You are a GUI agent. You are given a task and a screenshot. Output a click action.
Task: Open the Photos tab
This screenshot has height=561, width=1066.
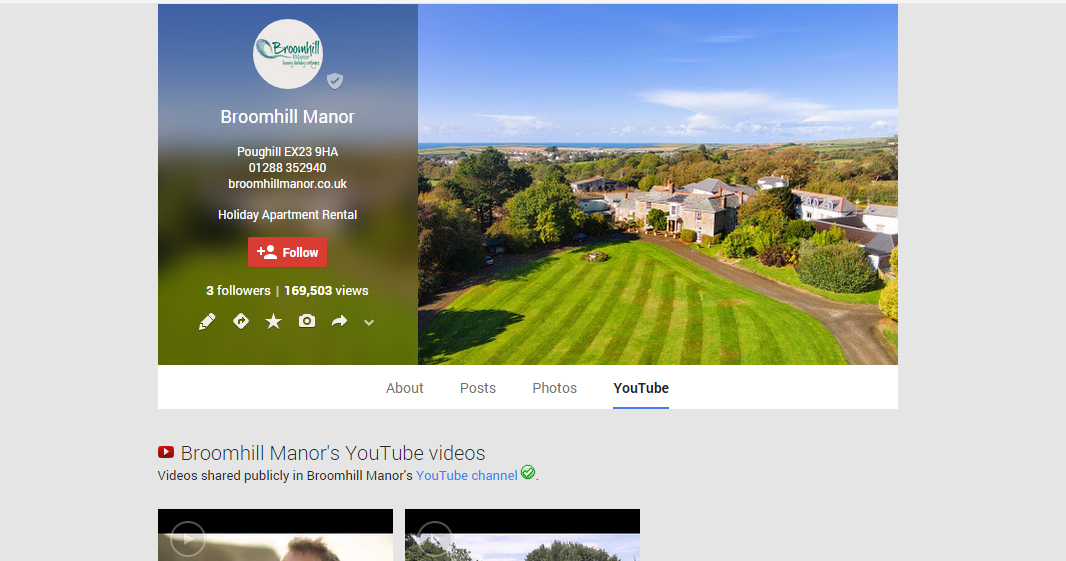click(555, 388)
